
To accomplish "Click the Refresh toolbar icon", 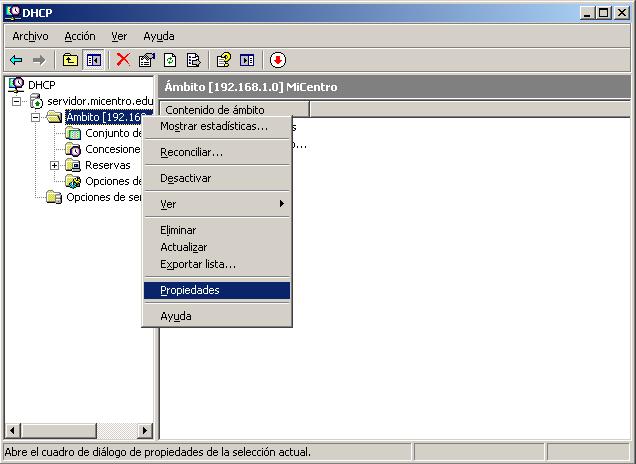I will click(x=170, y=60).
